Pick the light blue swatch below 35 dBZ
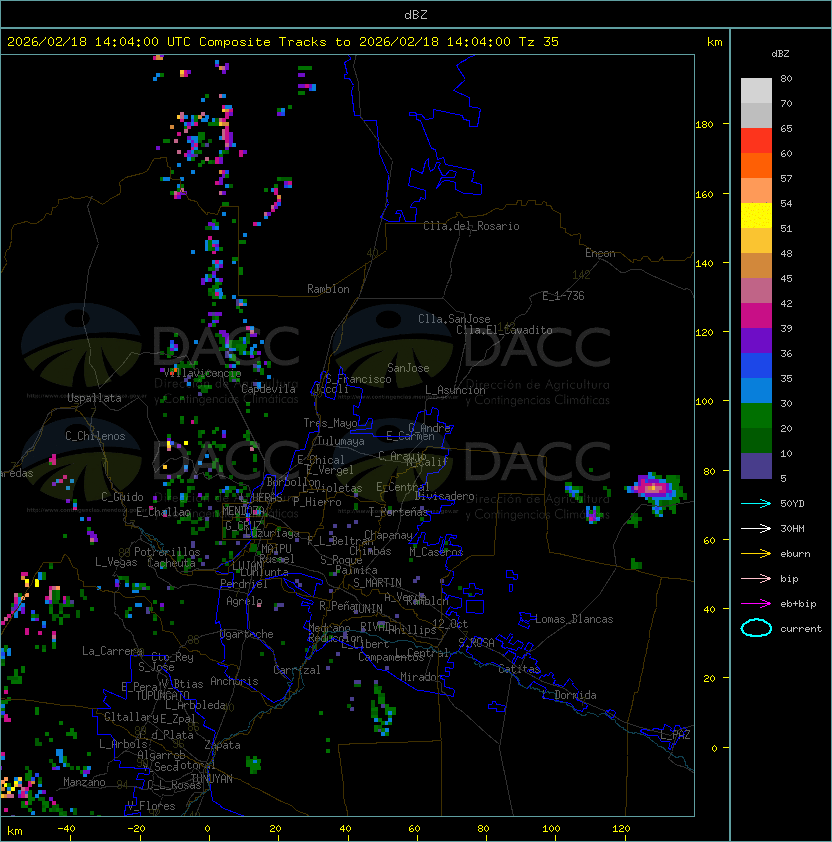 pos(756,391)
